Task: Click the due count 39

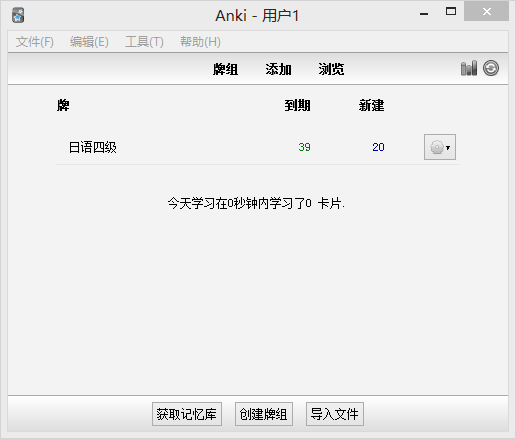Action: tap(304, 147)
